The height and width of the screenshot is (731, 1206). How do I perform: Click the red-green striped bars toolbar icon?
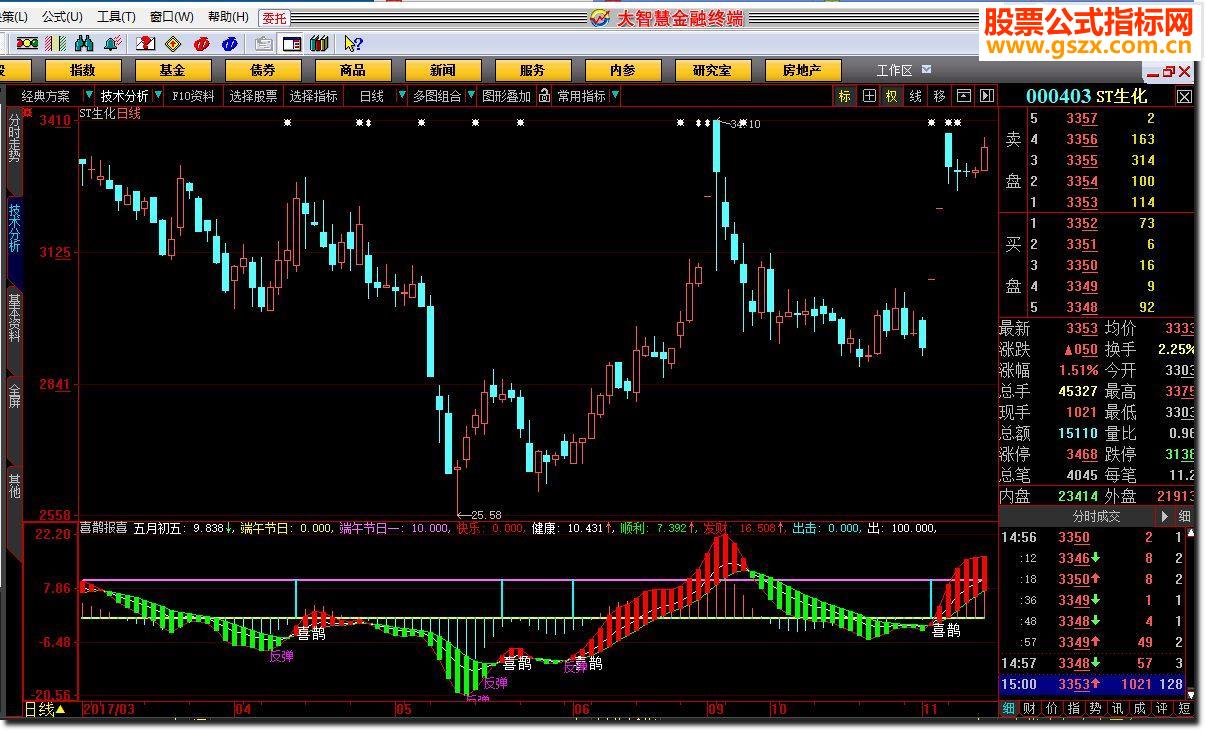coord(57,43)
